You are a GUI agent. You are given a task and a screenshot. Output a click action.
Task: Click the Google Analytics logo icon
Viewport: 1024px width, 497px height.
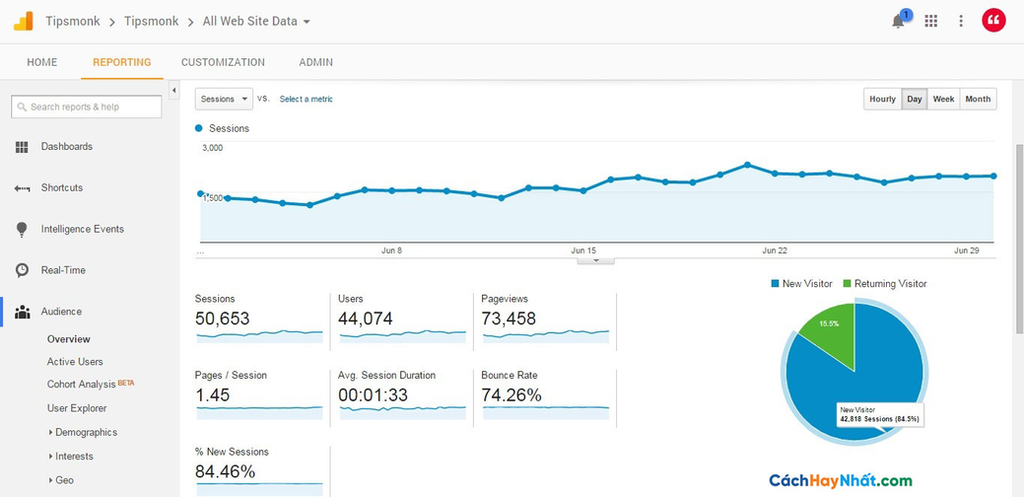click(23, 21)
